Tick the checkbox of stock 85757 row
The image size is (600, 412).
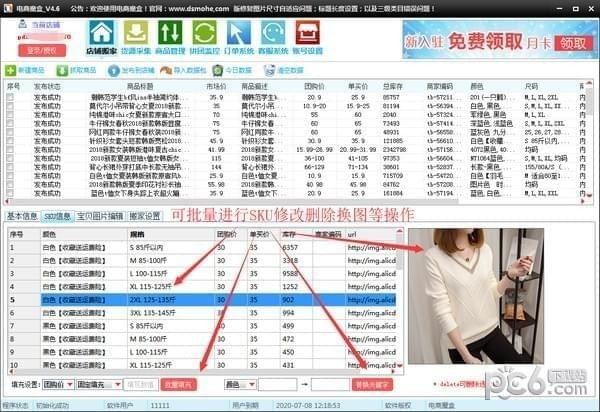coord(10,97)
